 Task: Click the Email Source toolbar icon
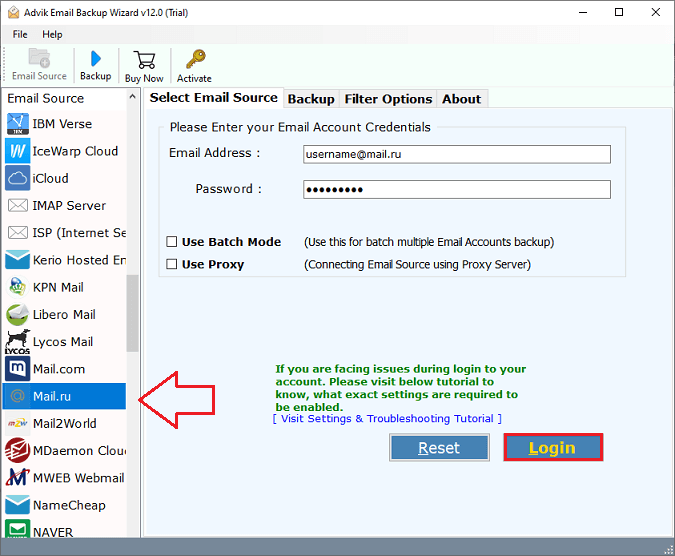(x=39, y=58)
